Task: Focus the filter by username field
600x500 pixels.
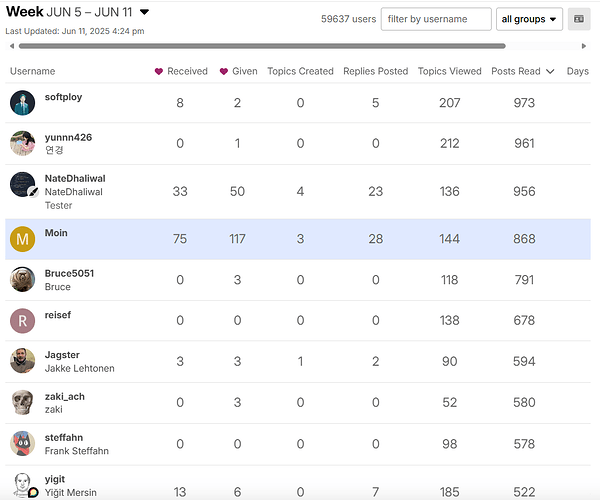Action: [x=436, y=19]
